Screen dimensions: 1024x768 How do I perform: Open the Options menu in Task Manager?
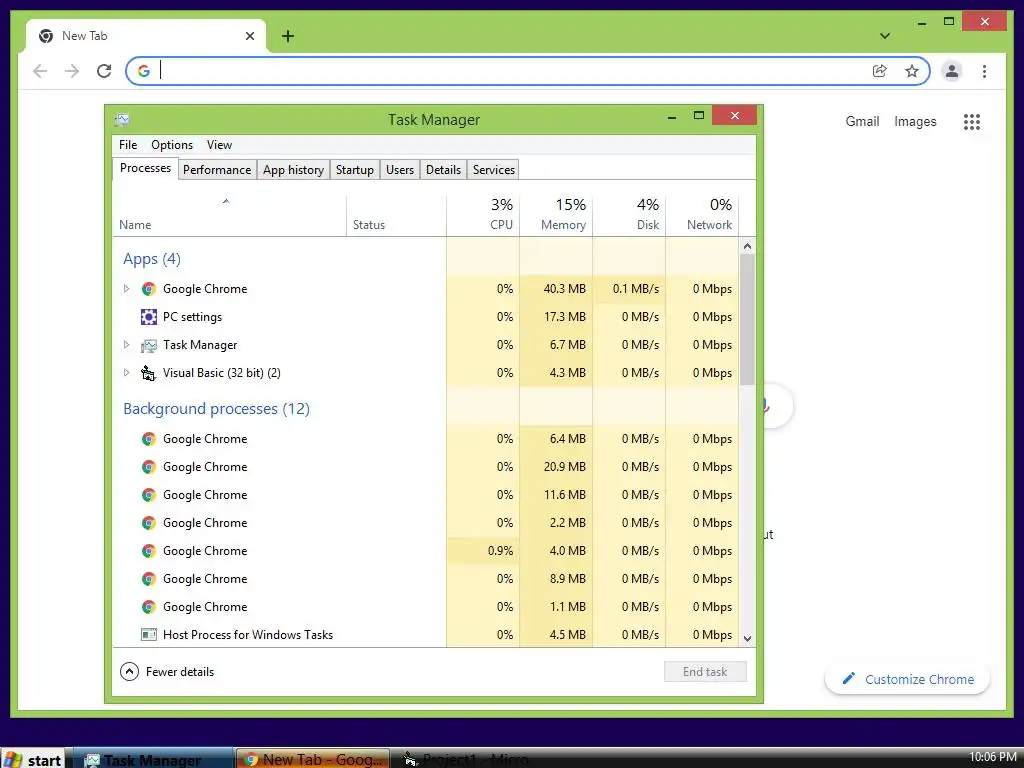(172, 145)
